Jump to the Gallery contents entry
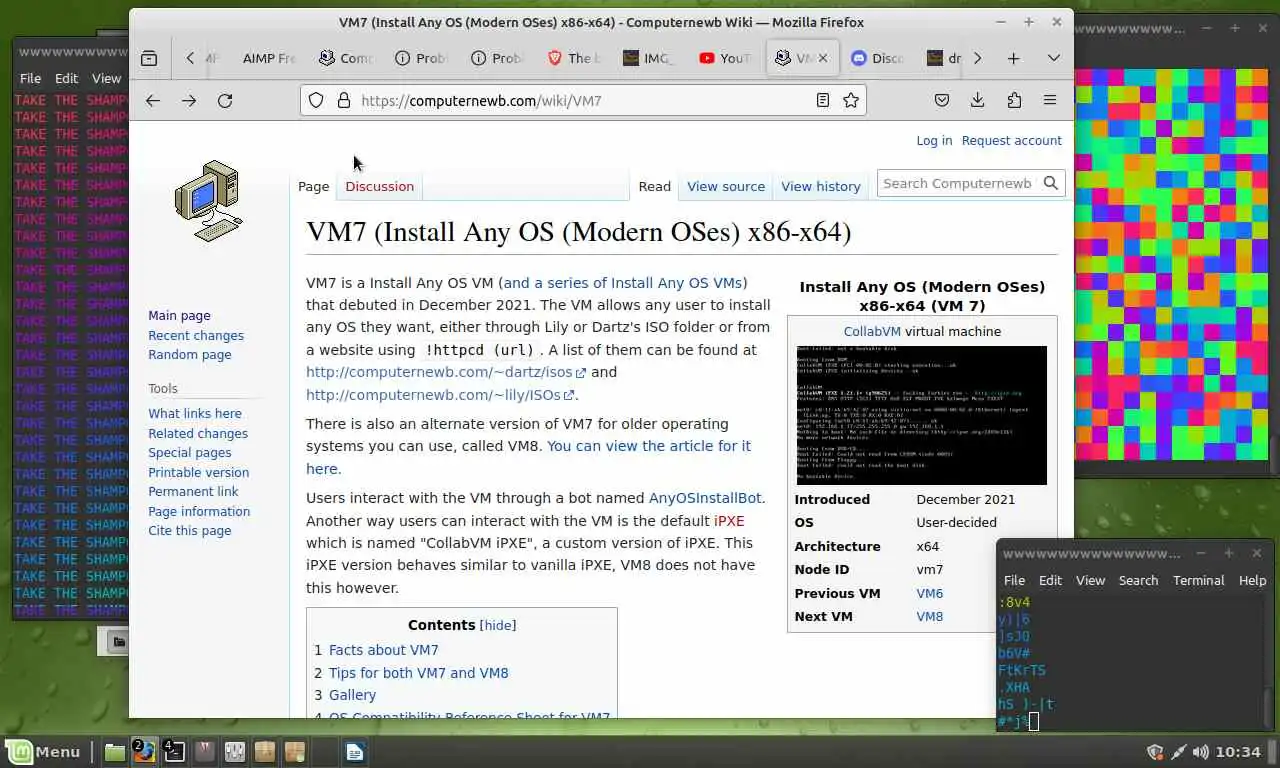Screen dimensions: 1280x768 [x=352, y=695]
